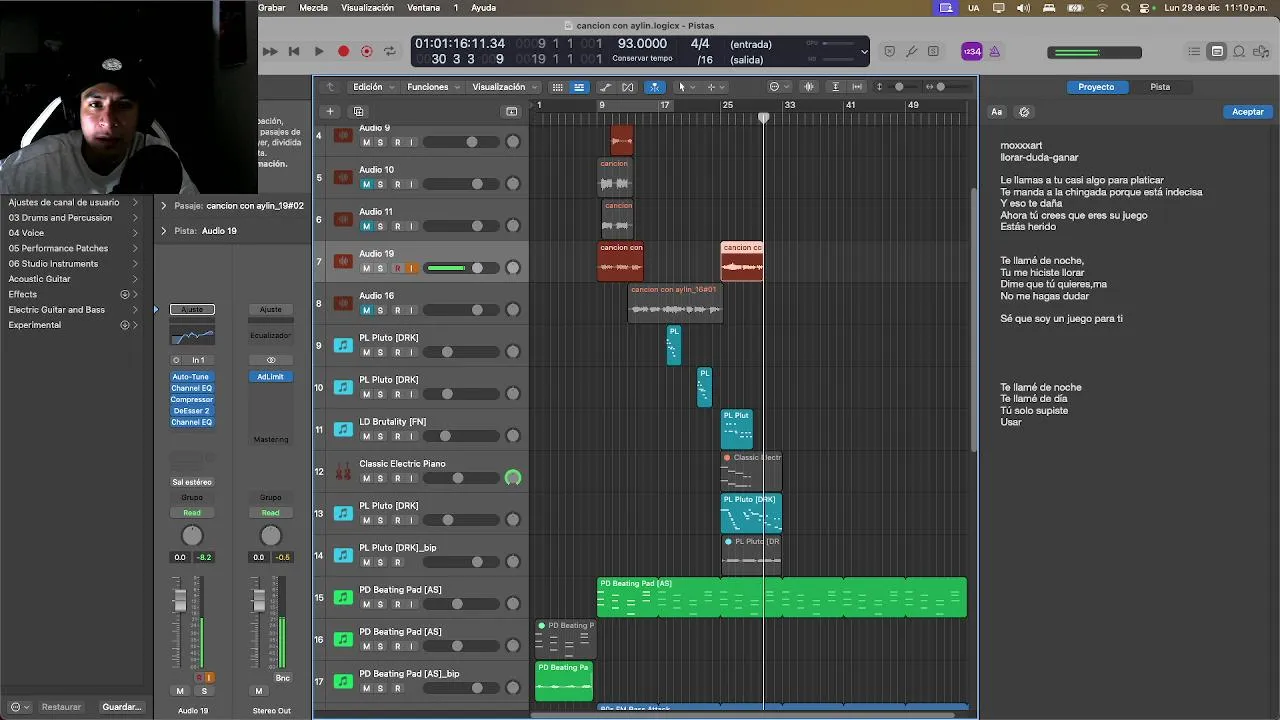Toggle the Automation button
Viewport: 1280px width, 720px height.
pos(605,87)
